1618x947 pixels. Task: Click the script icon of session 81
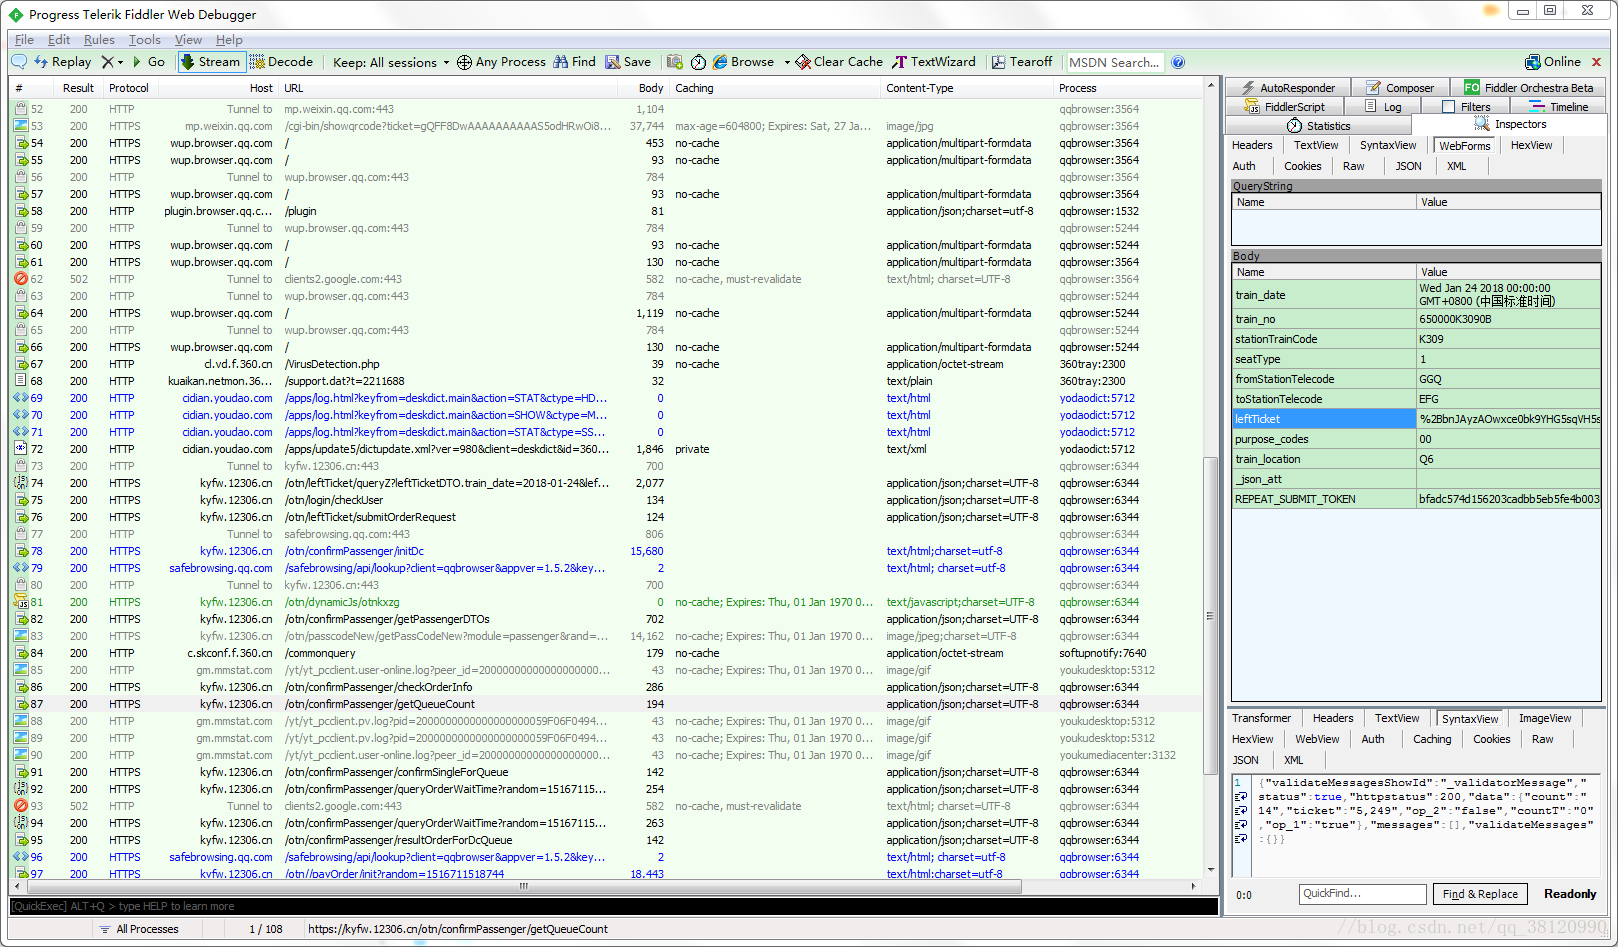20,603
